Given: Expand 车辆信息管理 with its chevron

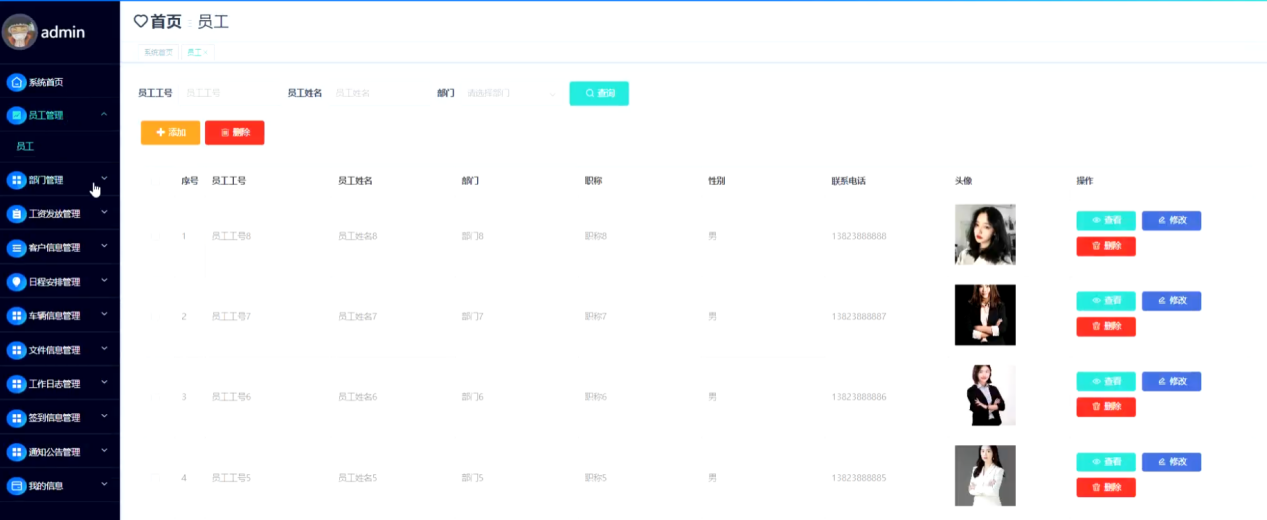Looking at the screenshot, I should point(104,315).
